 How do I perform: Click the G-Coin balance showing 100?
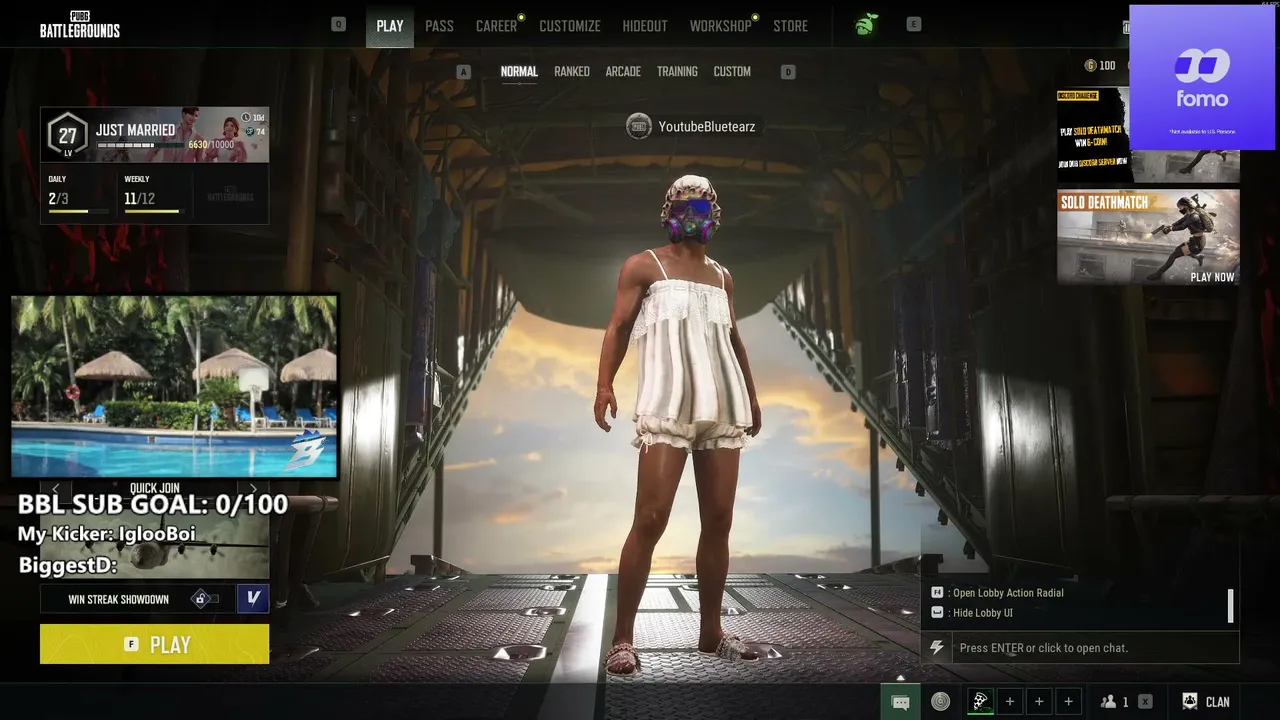1100,66
